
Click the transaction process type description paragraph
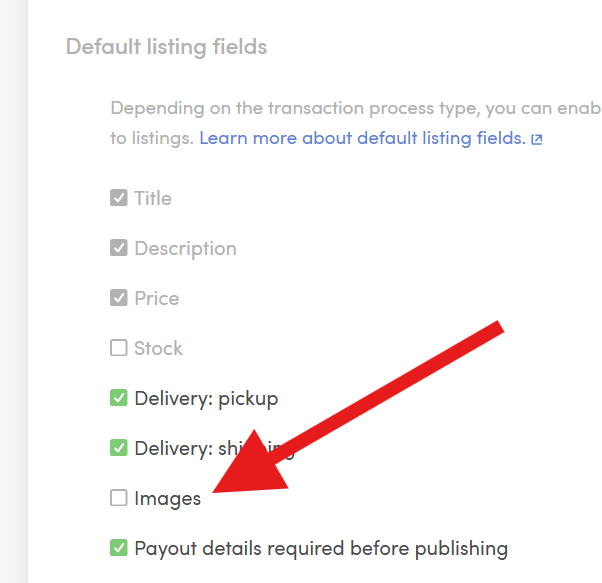click(356, 123)
